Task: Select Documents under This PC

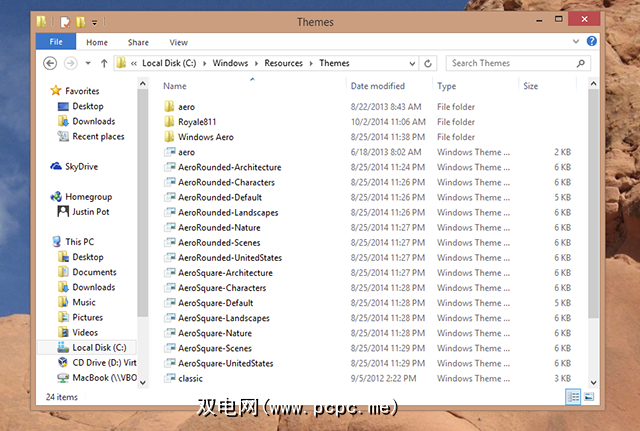Action: coord(94,272)
